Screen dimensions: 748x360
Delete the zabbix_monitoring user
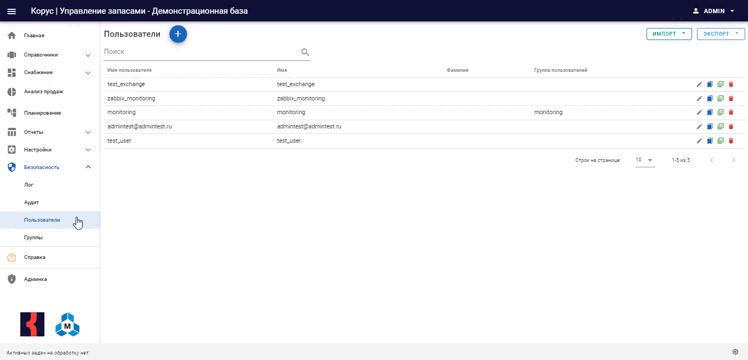[731, 99]
